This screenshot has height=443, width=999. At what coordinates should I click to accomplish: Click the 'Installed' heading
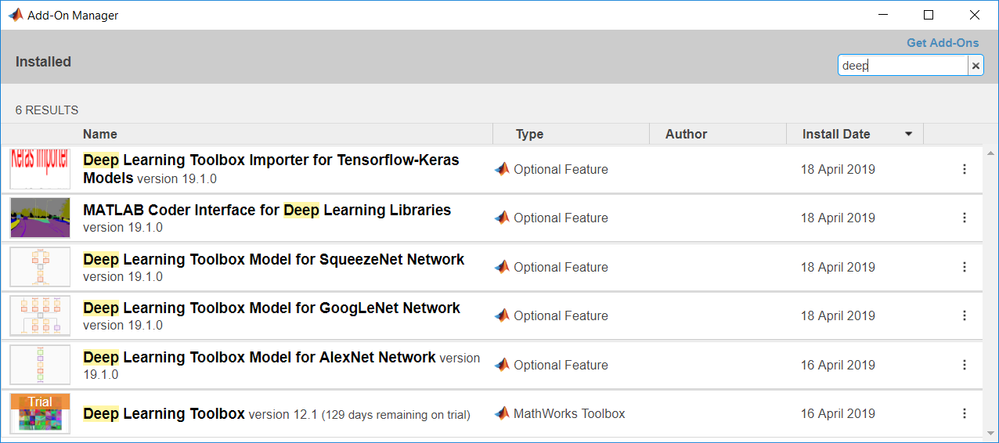[43, 62]
